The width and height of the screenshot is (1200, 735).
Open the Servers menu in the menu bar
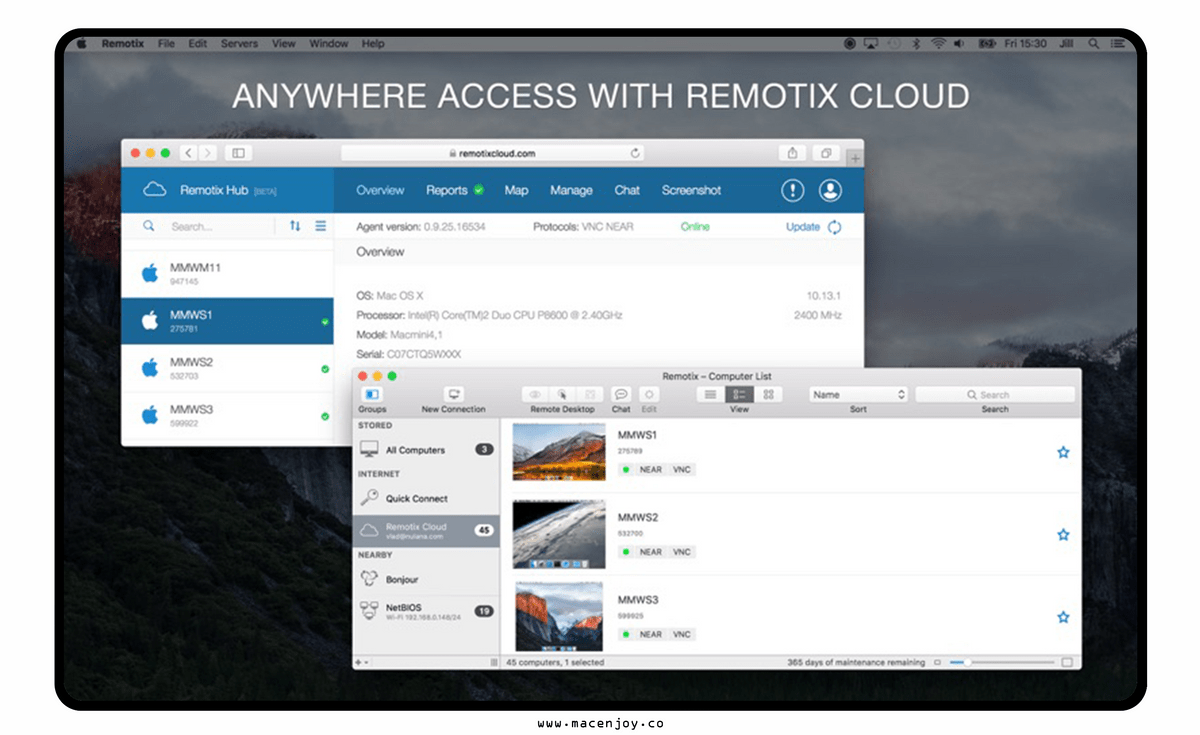[x=239, y=44]
